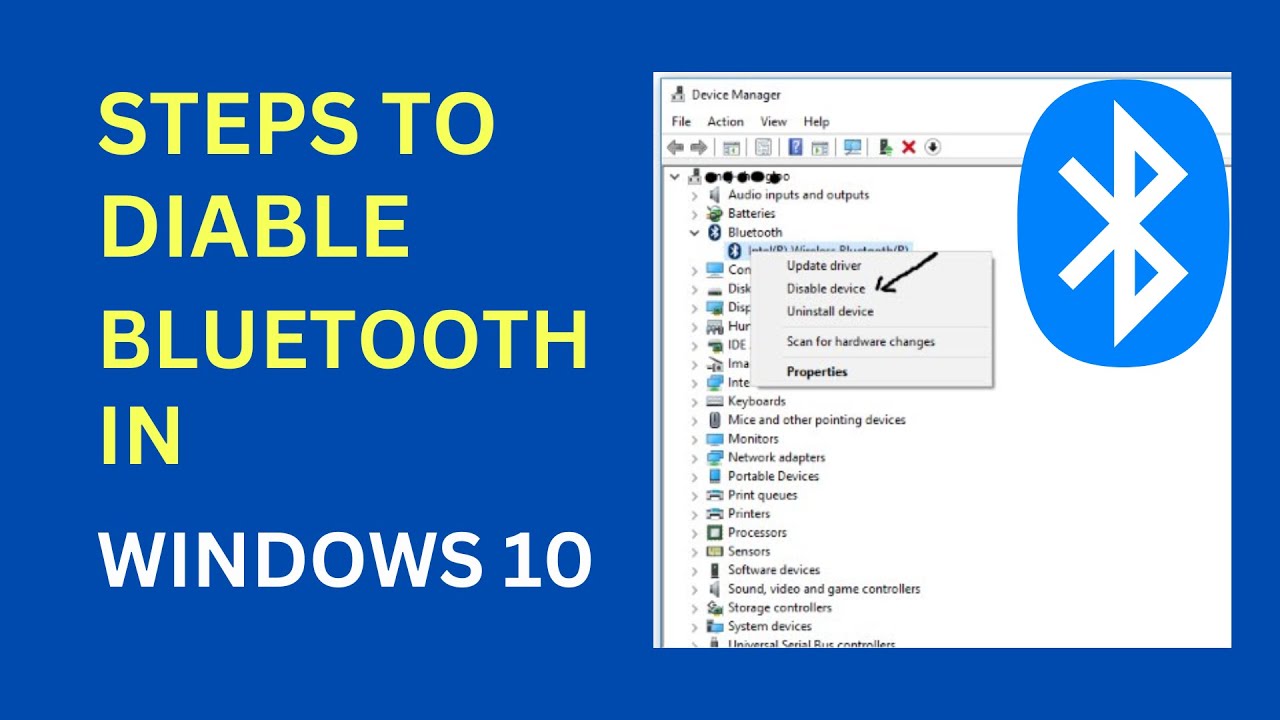The width and height of the screenshot is (1280, 720).
Task: Click the Forward arrow toolbar icon
Action: pos(698,147)
